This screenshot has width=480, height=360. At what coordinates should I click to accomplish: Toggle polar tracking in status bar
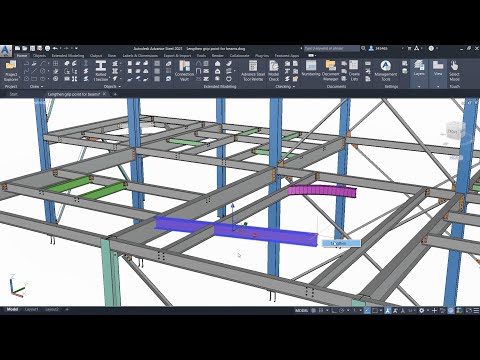point(342,310)
